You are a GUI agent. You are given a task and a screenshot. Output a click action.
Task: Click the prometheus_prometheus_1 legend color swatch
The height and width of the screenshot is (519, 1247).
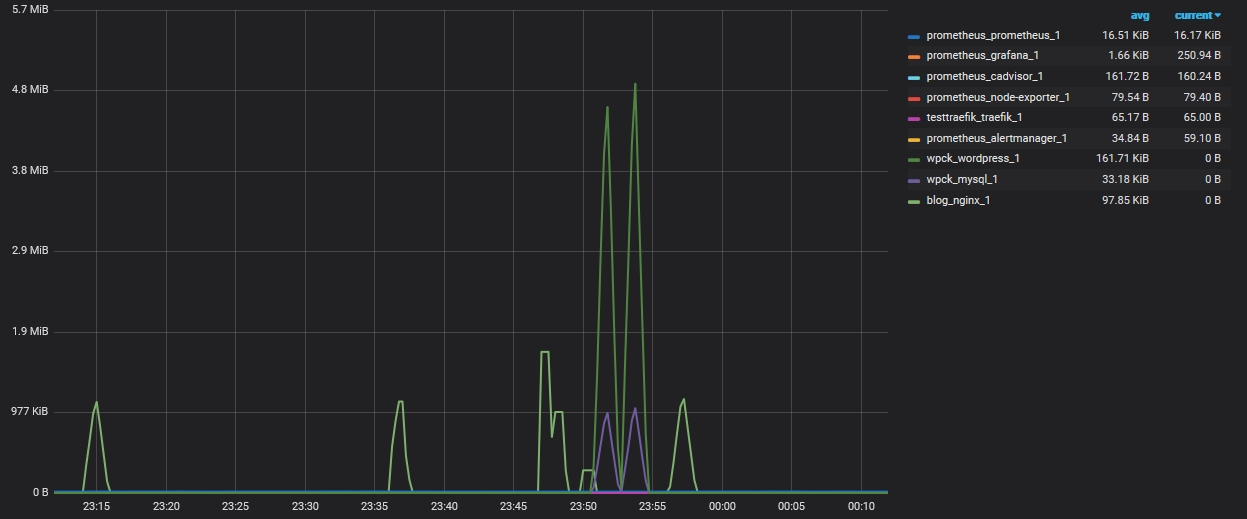click(x=914, y=36)
